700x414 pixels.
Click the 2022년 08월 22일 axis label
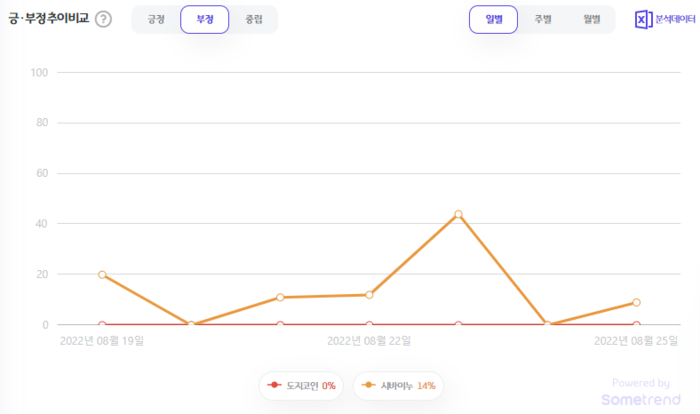[x=369, y=341]
